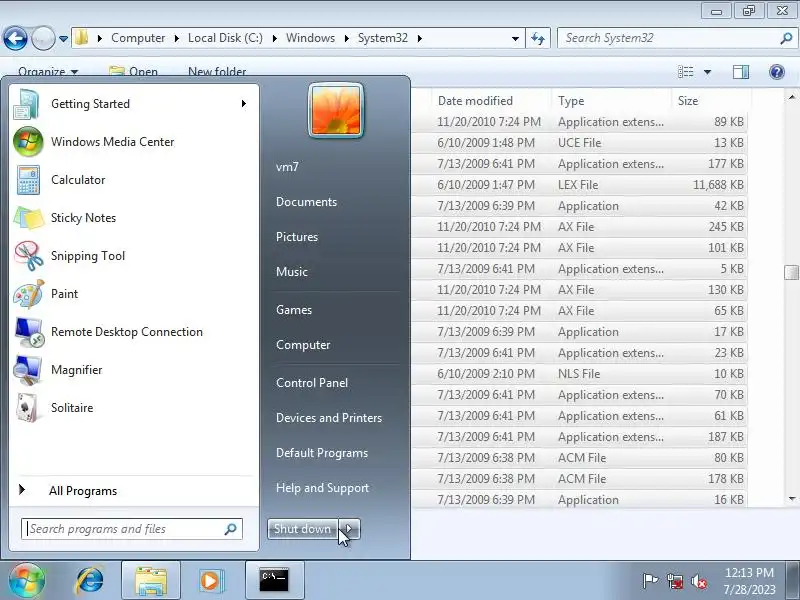
Task: Open address bar history dropdown
Action: click(x=515, y=39)
